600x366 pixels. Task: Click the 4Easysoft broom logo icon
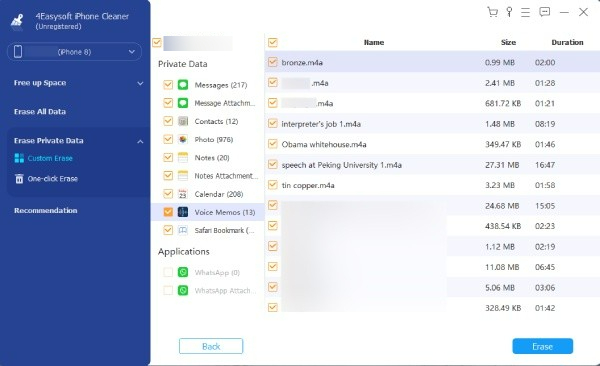17,21
